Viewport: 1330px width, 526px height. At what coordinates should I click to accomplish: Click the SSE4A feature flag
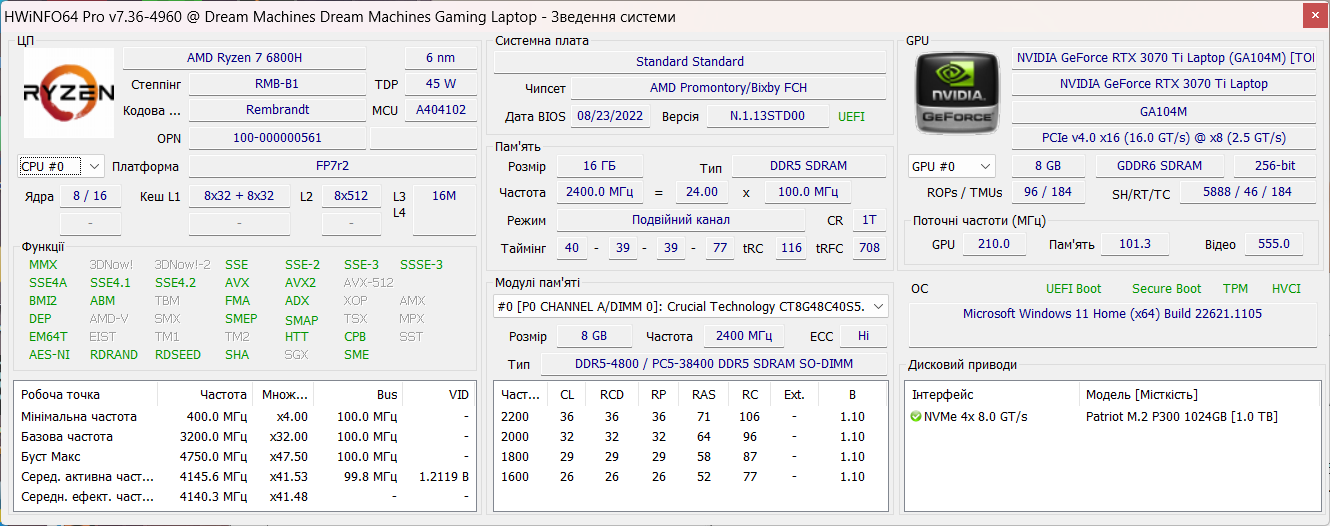click(x=48, y=283)
